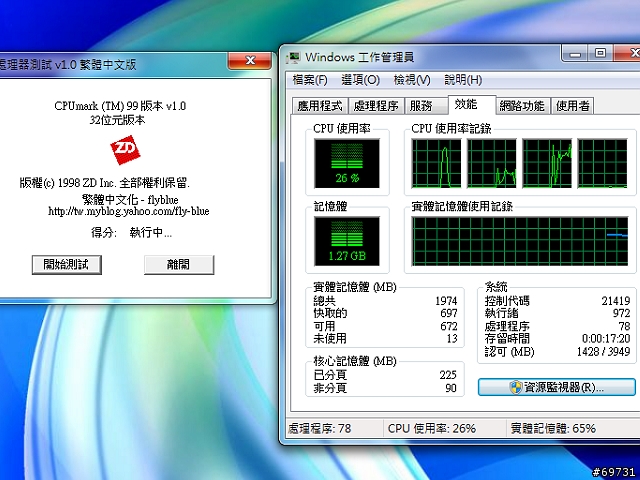Click the first CPU core history graph
The height and width of the screenshot is (480, 640).
pyautogui.click(x=436, y=163)
